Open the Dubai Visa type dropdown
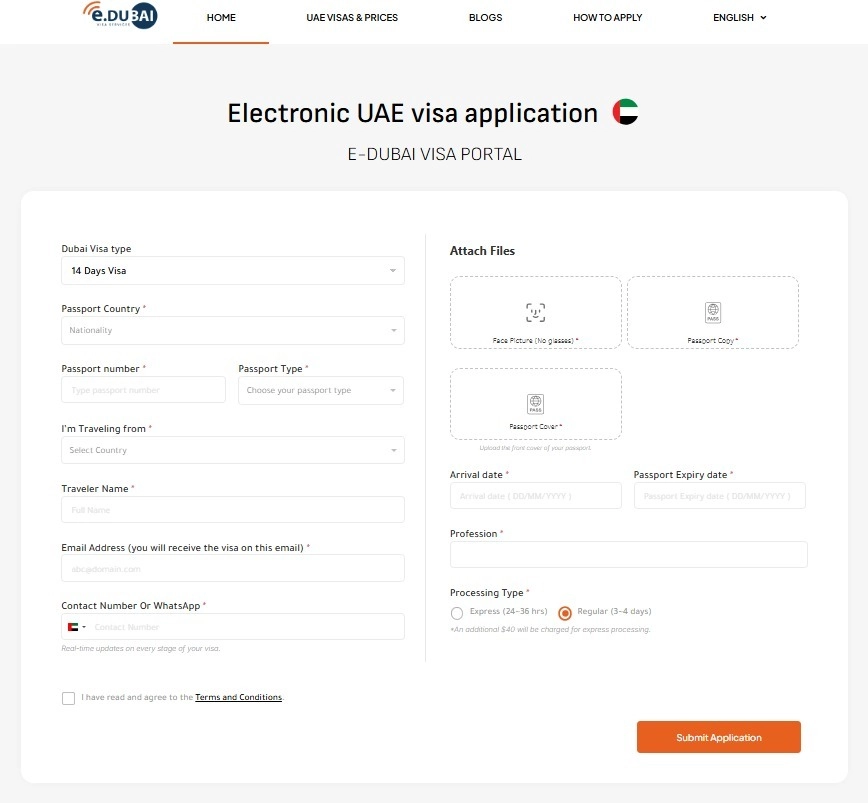Screen dimensions: 868x803 [232, 271]
